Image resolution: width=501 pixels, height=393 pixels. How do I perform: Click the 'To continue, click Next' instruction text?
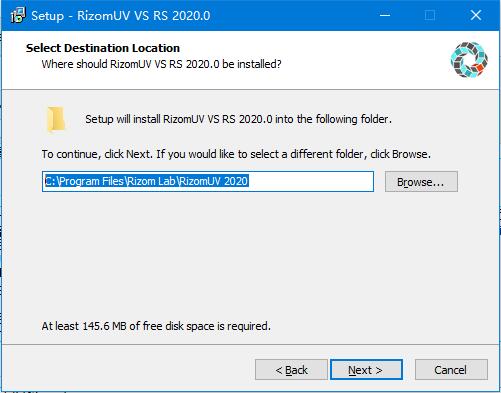(x=236, y=154)
